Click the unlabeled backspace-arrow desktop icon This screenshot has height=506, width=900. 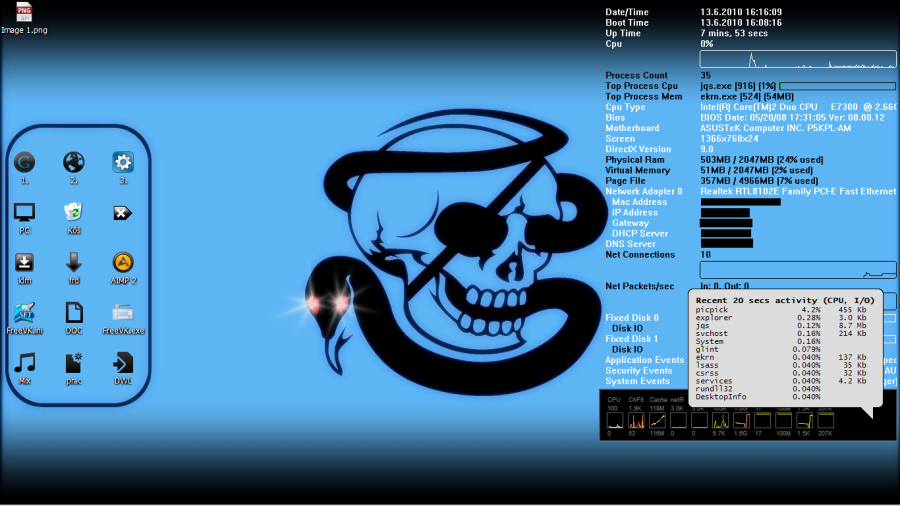[123, 212]
